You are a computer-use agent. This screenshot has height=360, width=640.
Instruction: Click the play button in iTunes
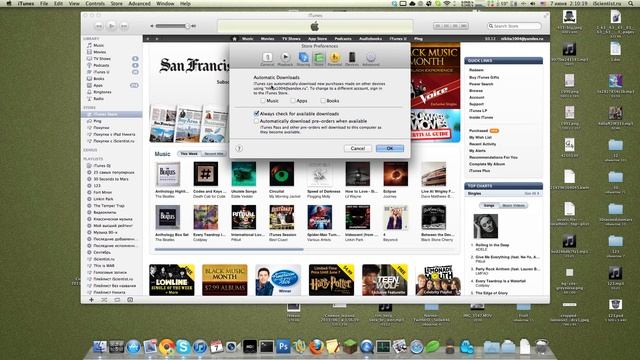tap(111, 26)
